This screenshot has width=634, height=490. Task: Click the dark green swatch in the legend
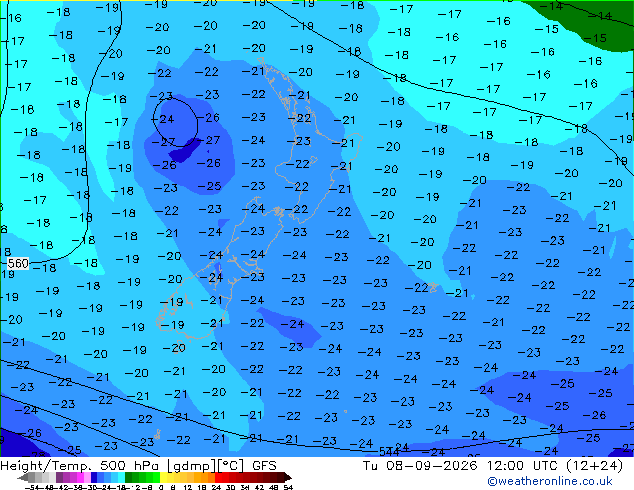128,477
